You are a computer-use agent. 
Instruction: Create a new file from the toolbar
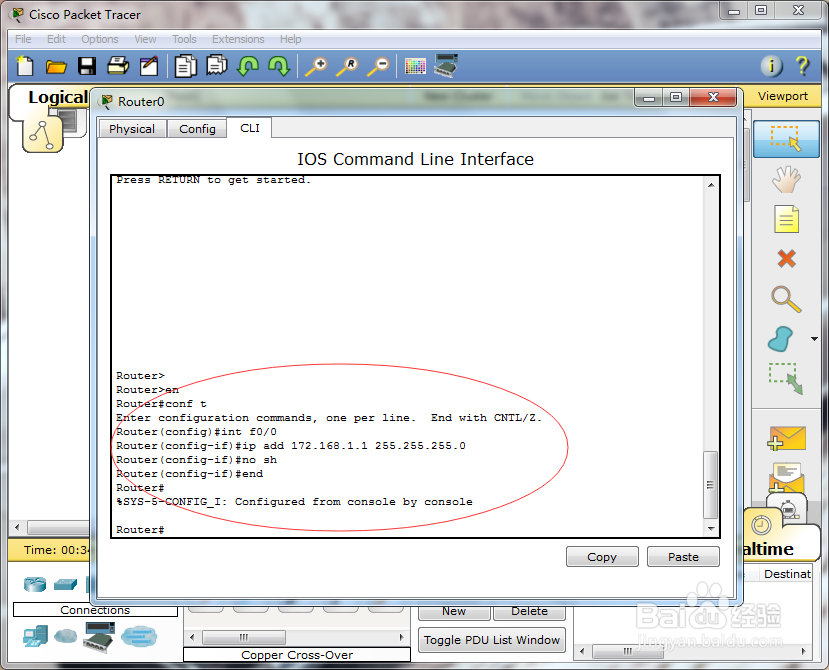point(25,66)
